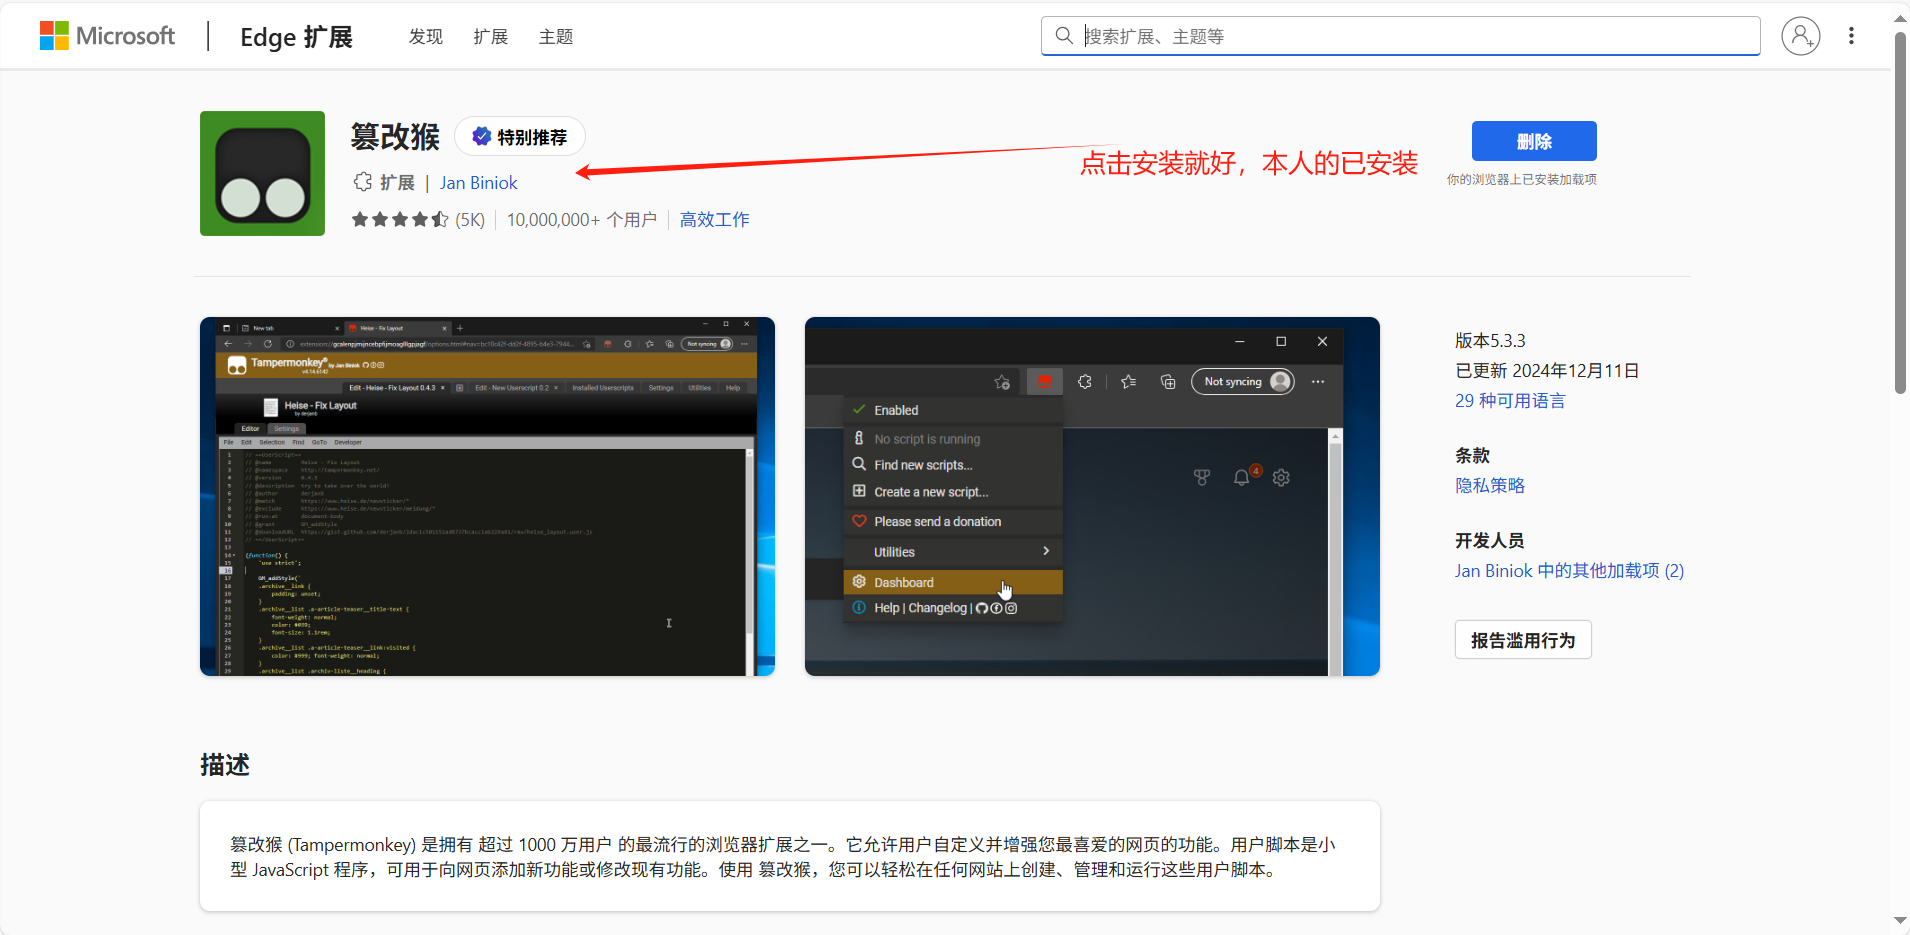Click the 版本5.3.3 text
1910x935 pixels.
[1490, 341]
